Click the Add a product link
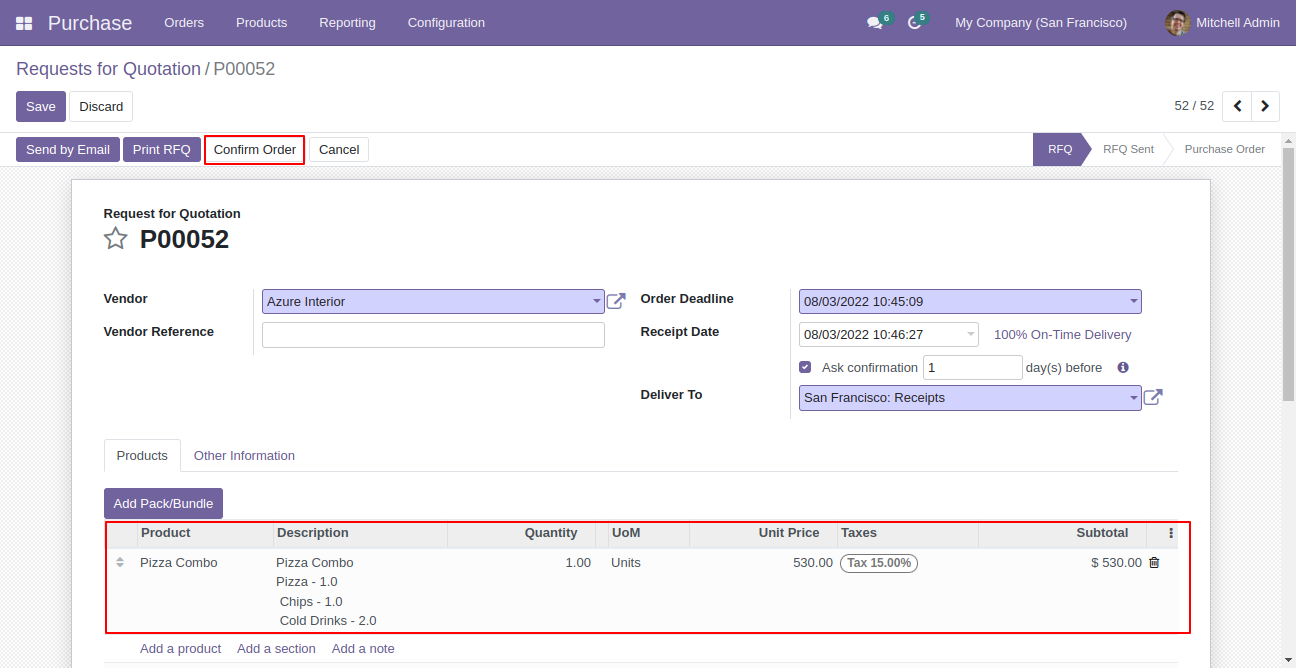The image size is (1296, 668). point(180,649)
